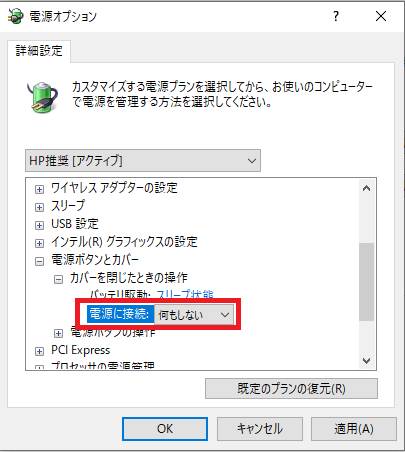405x452 pixels.
Task: Select the 詳細設定 tab
Action: [39, 51]
